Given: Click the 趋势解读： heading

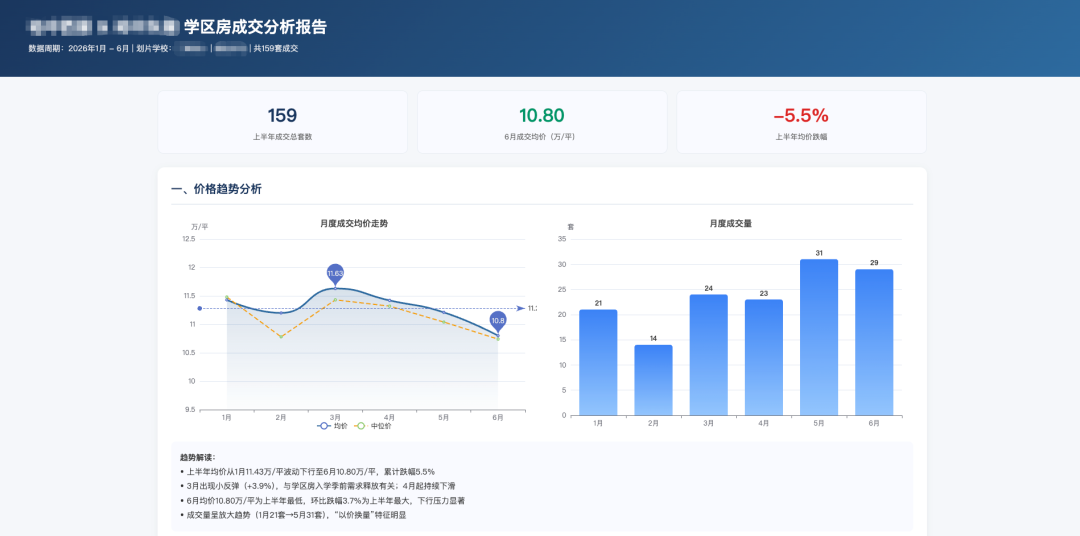Looking at the screenshot, I should [197, 457].
